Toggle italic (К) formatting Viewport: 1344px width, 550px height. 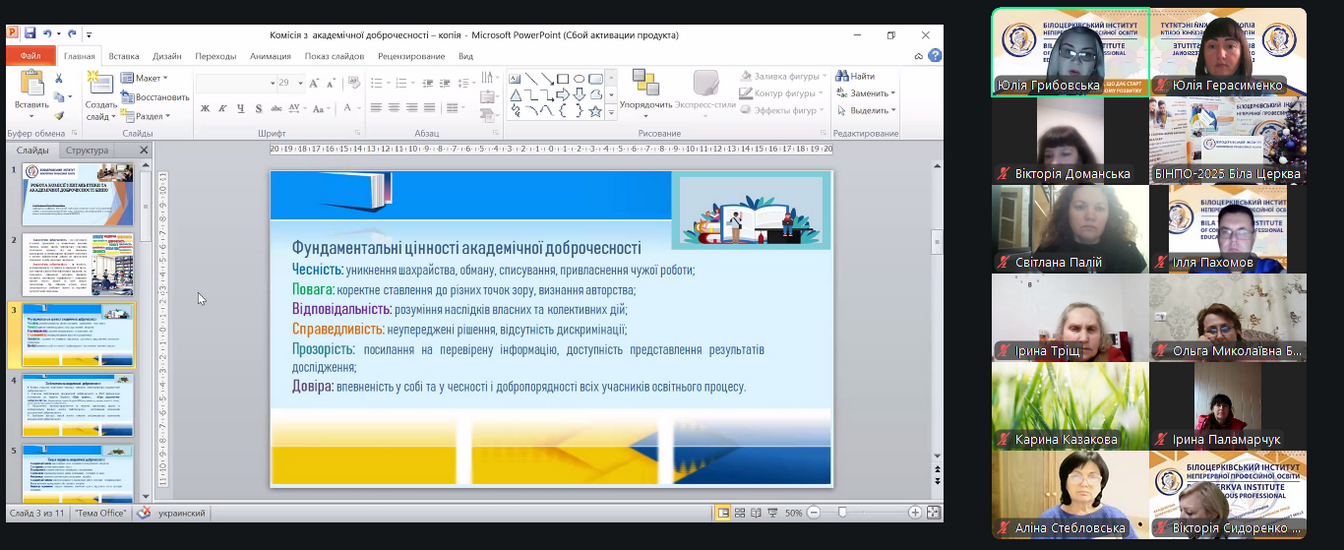pos(223,108)
